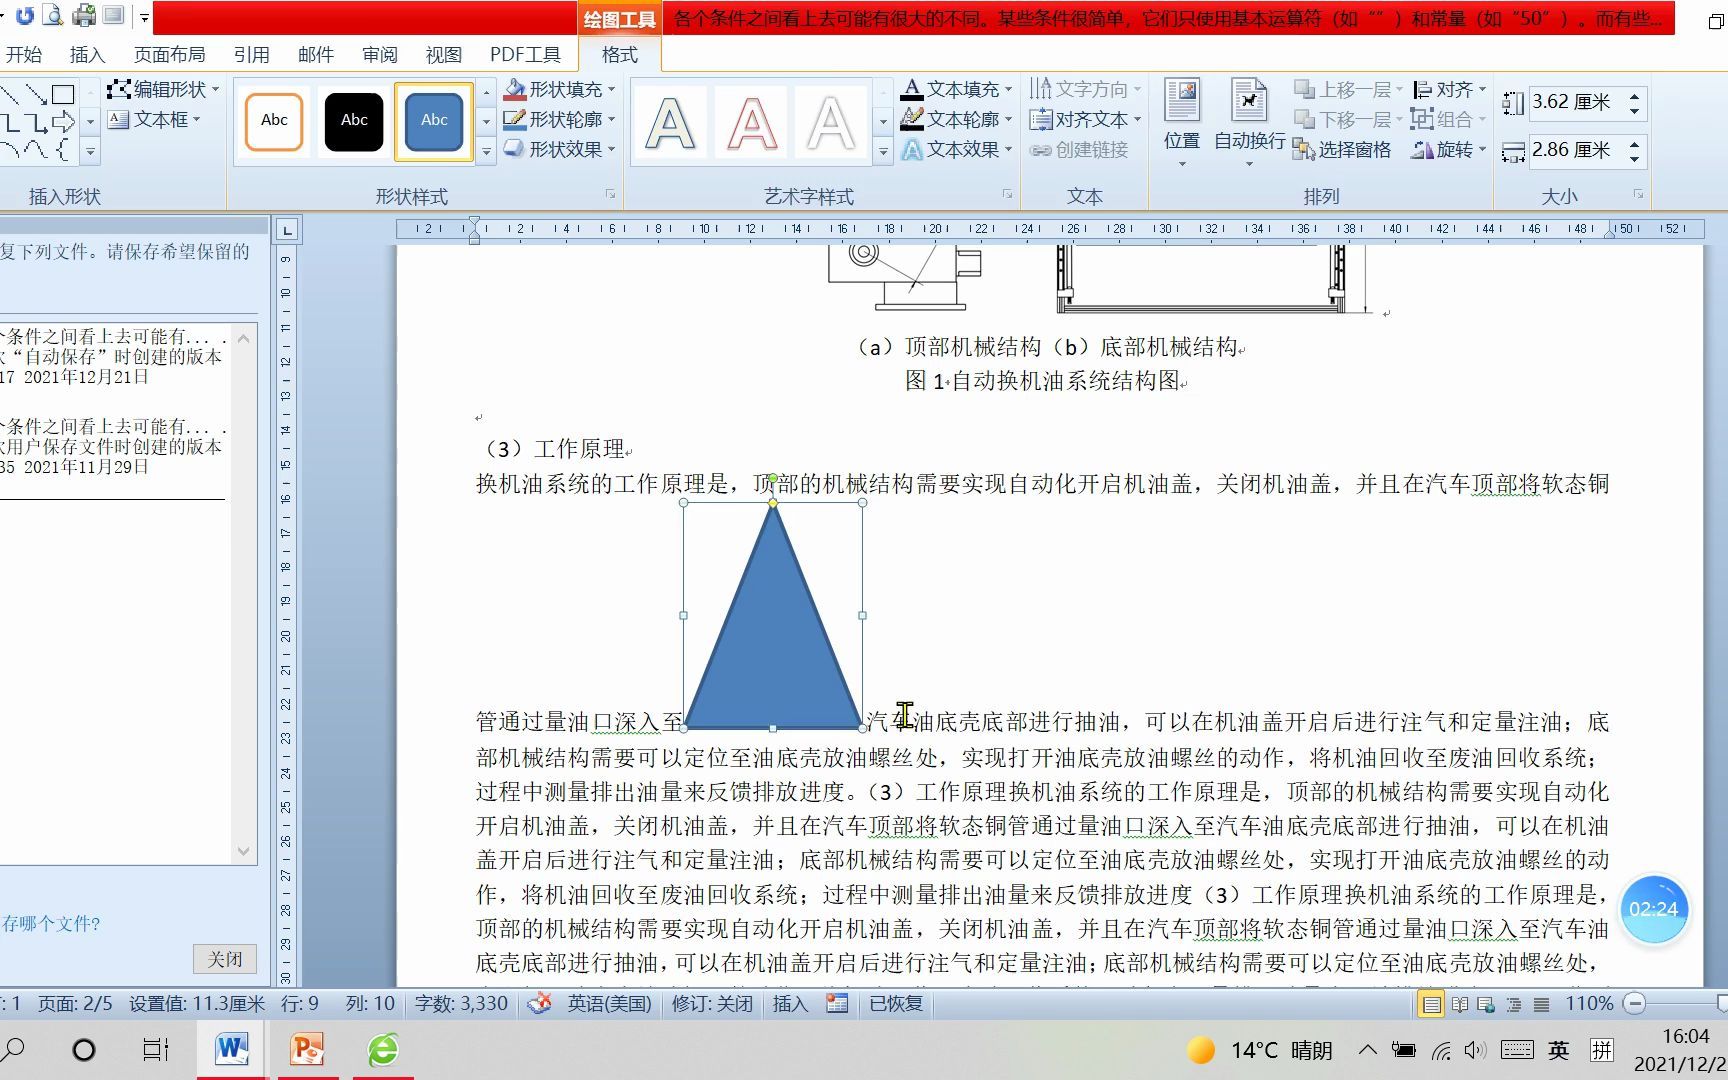
Task: Click the yellow adjustment handle atop the triangle
Action: [773, 503]
